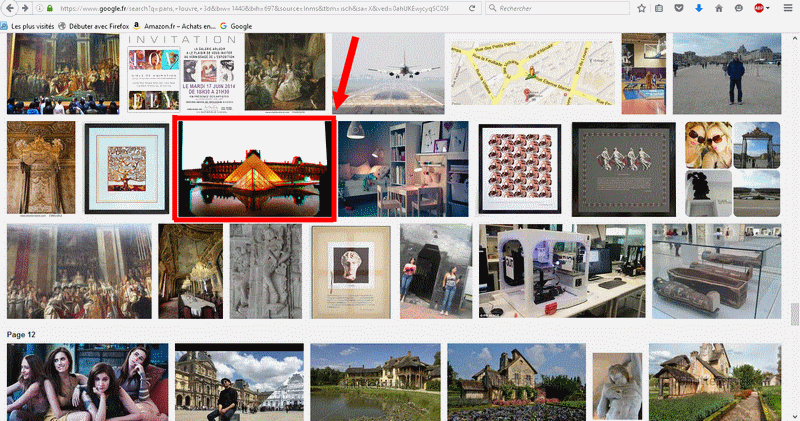Select the grey stone relief carving thumbnail
The width and height of the screenshot is (800, 421).
pyautogui.click(x=265, y=271)
